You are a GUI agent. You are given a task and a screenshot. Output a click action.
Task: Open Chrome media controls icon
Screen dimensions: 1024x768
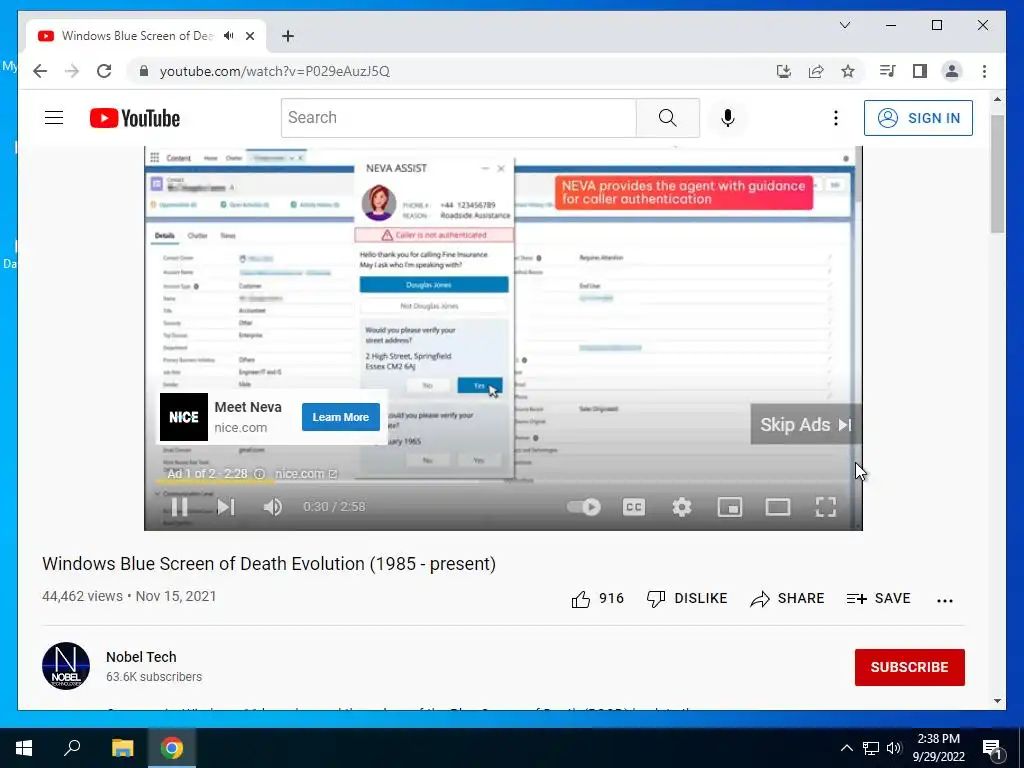point(888,71)
